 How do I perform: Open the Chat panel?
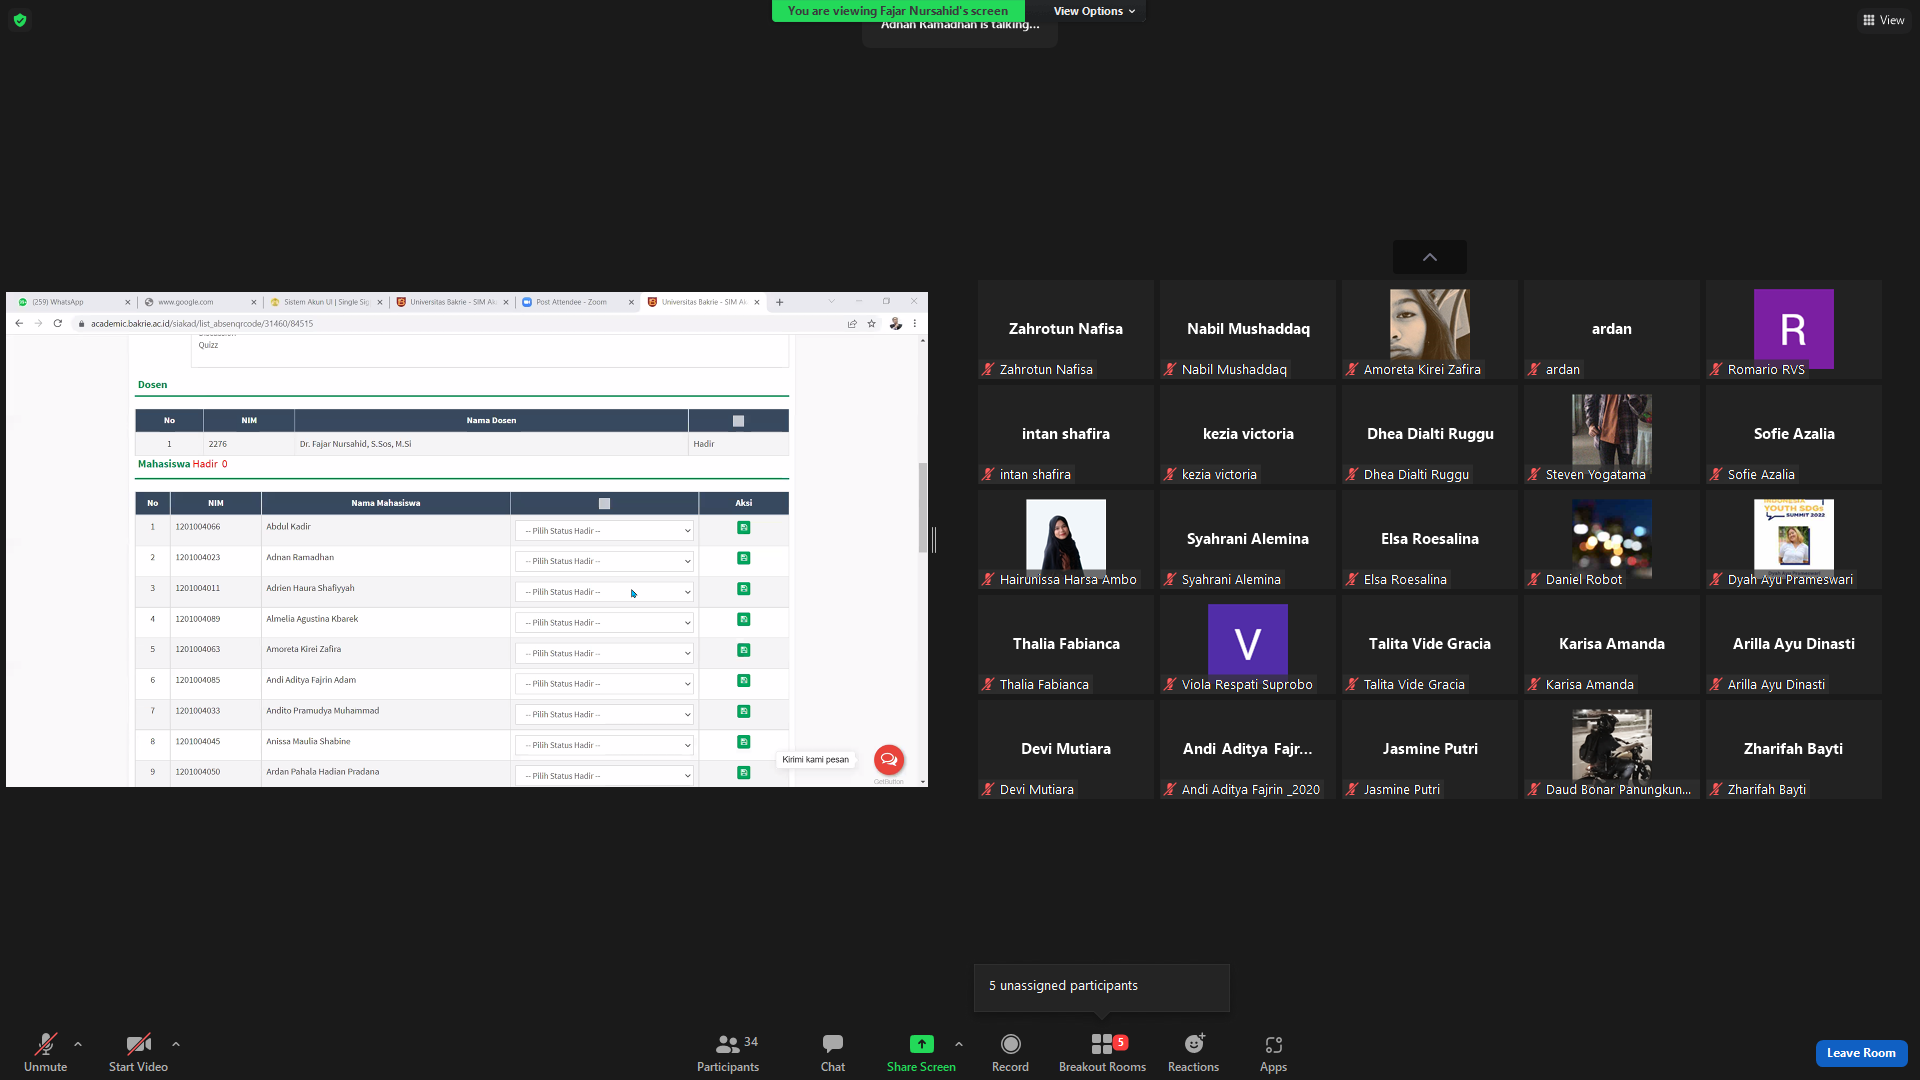(833, 1052)
